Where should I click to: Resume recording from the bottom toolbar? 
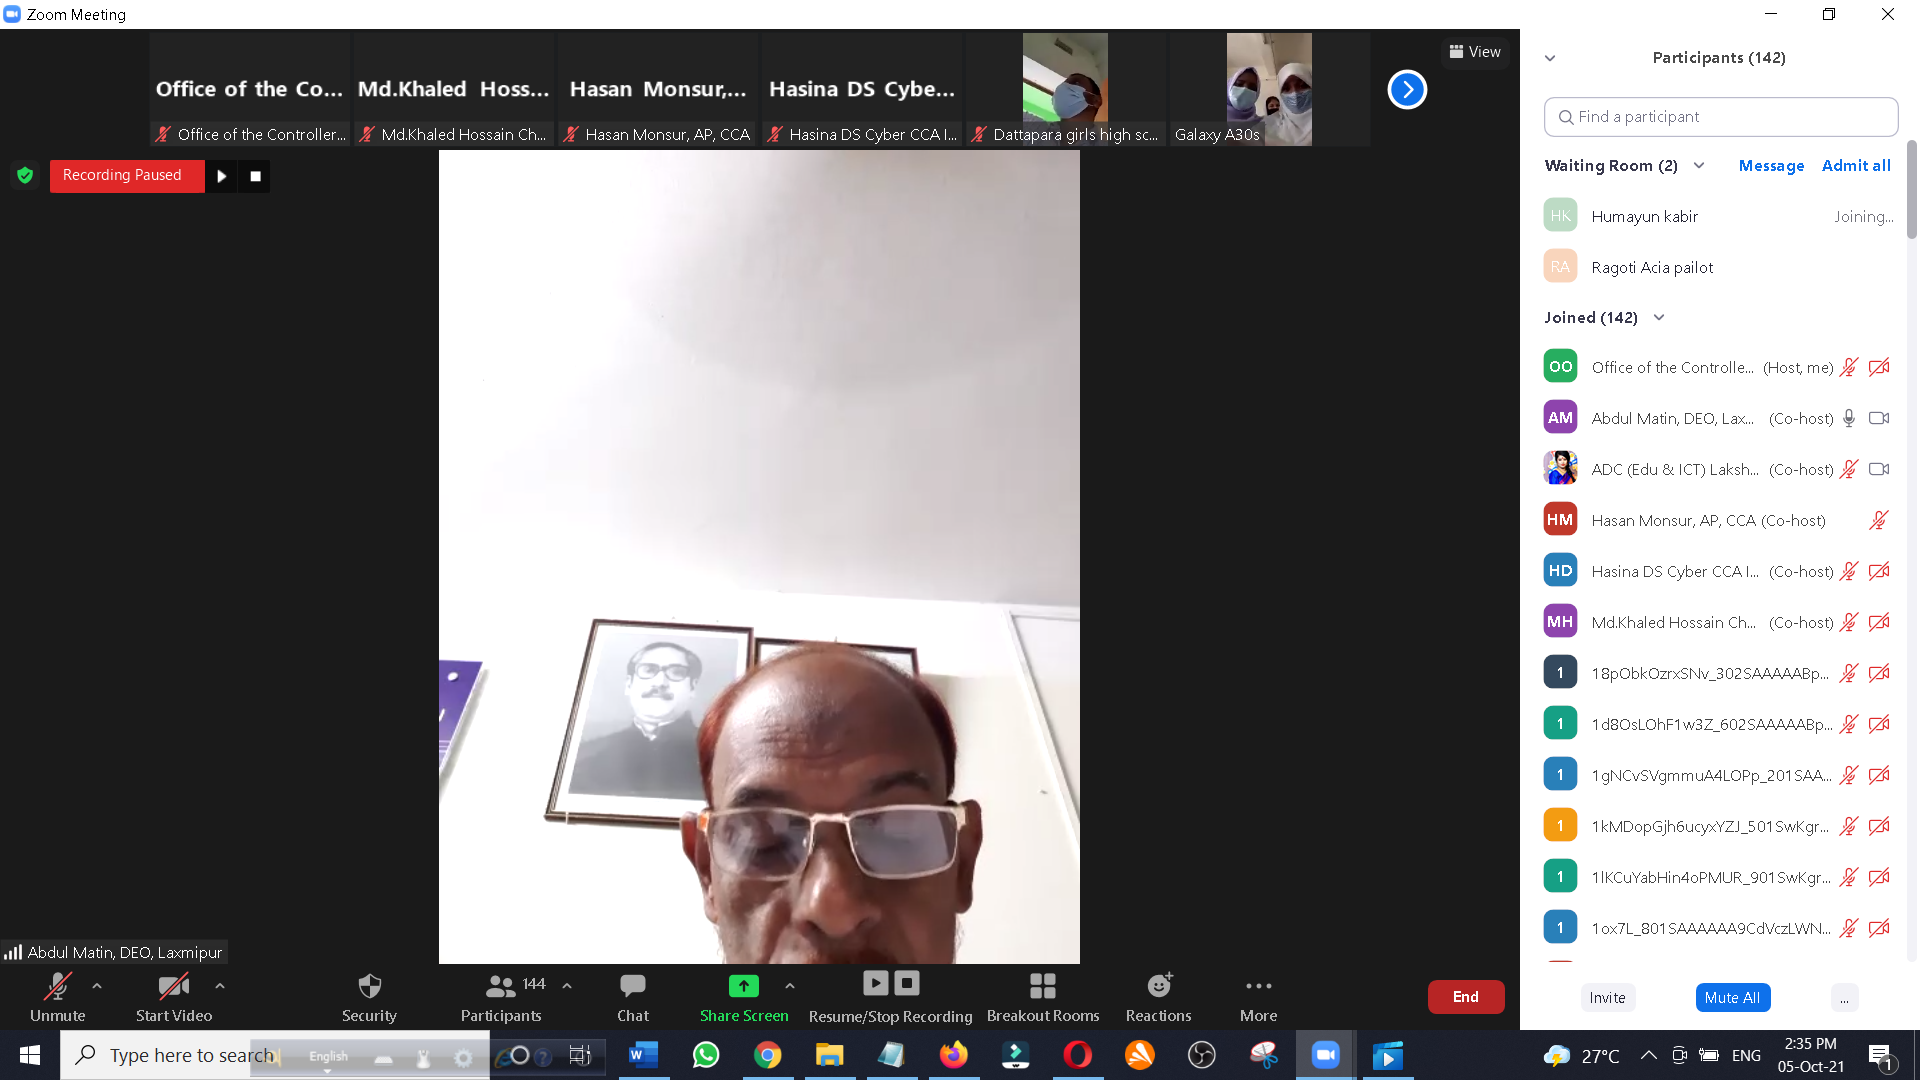click(875, 983)
